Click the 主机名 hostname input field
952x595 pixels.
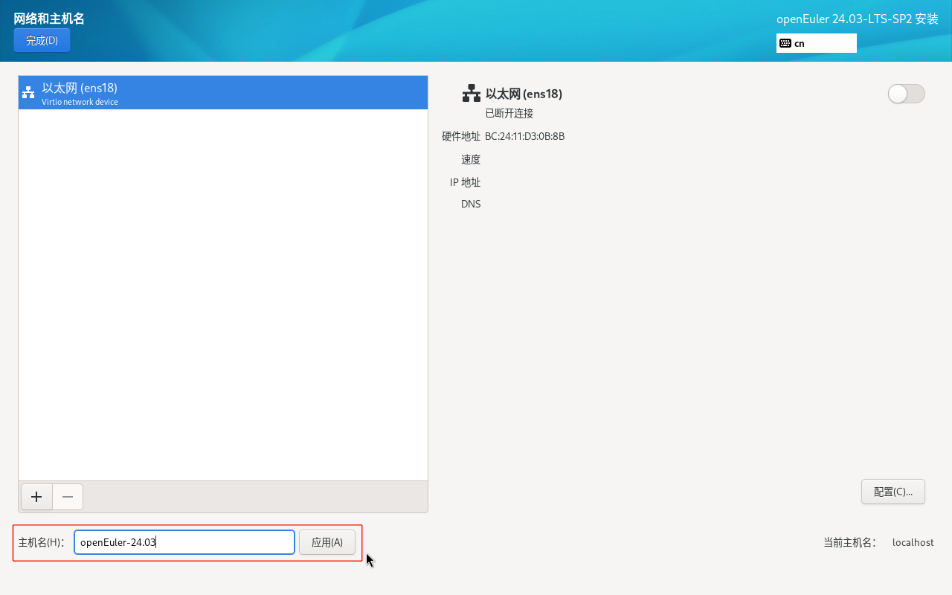(184, 542)
